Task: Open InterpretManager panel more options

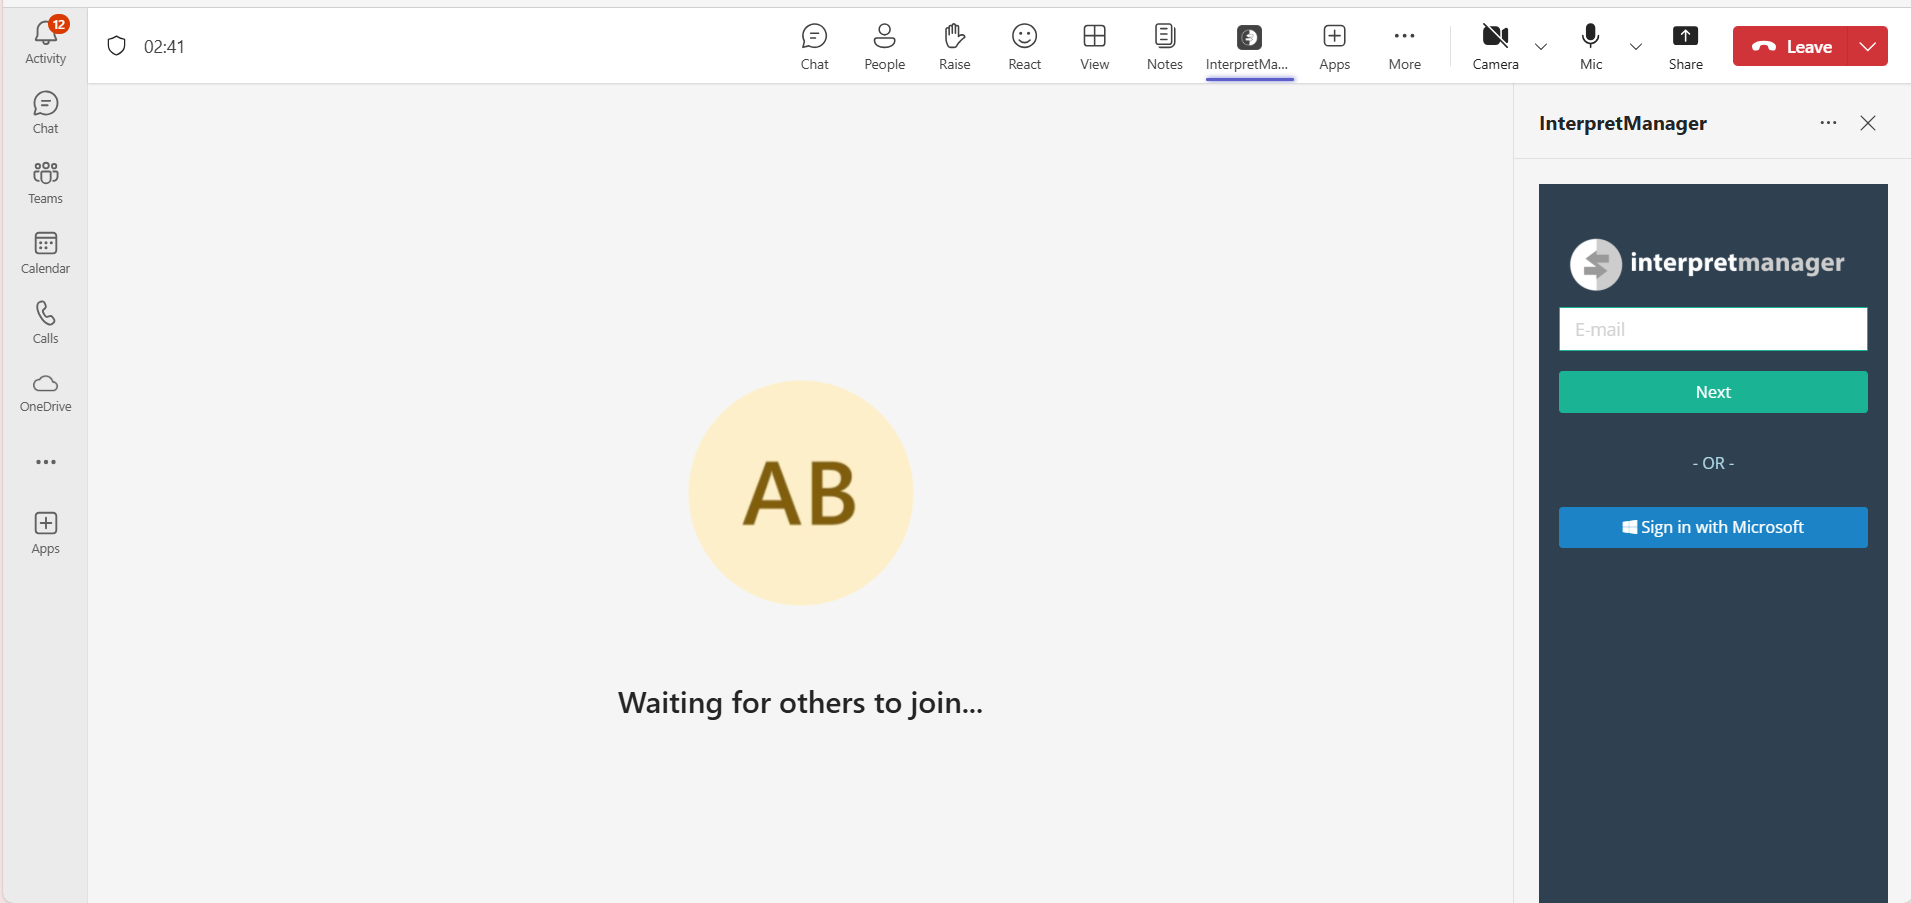Action: click(1828, 123)
